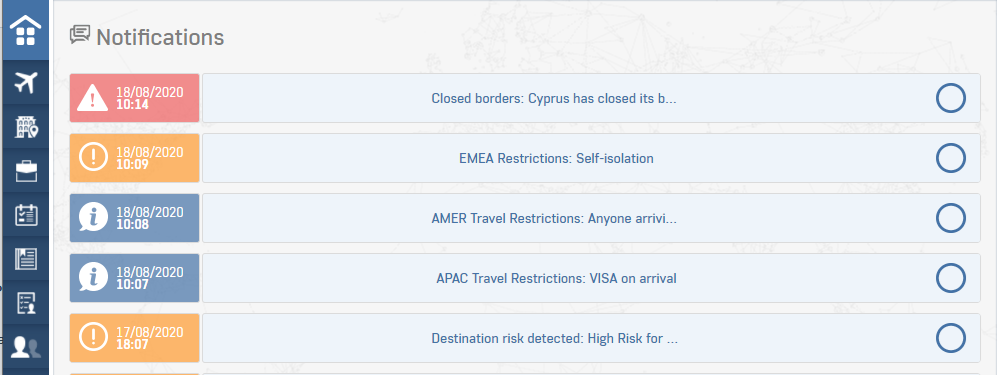Open APAC Travel Restrictions: VISA on arrival
Viewport: 997px width, 375px height.
pyautogui.click(x=556, y=278)
